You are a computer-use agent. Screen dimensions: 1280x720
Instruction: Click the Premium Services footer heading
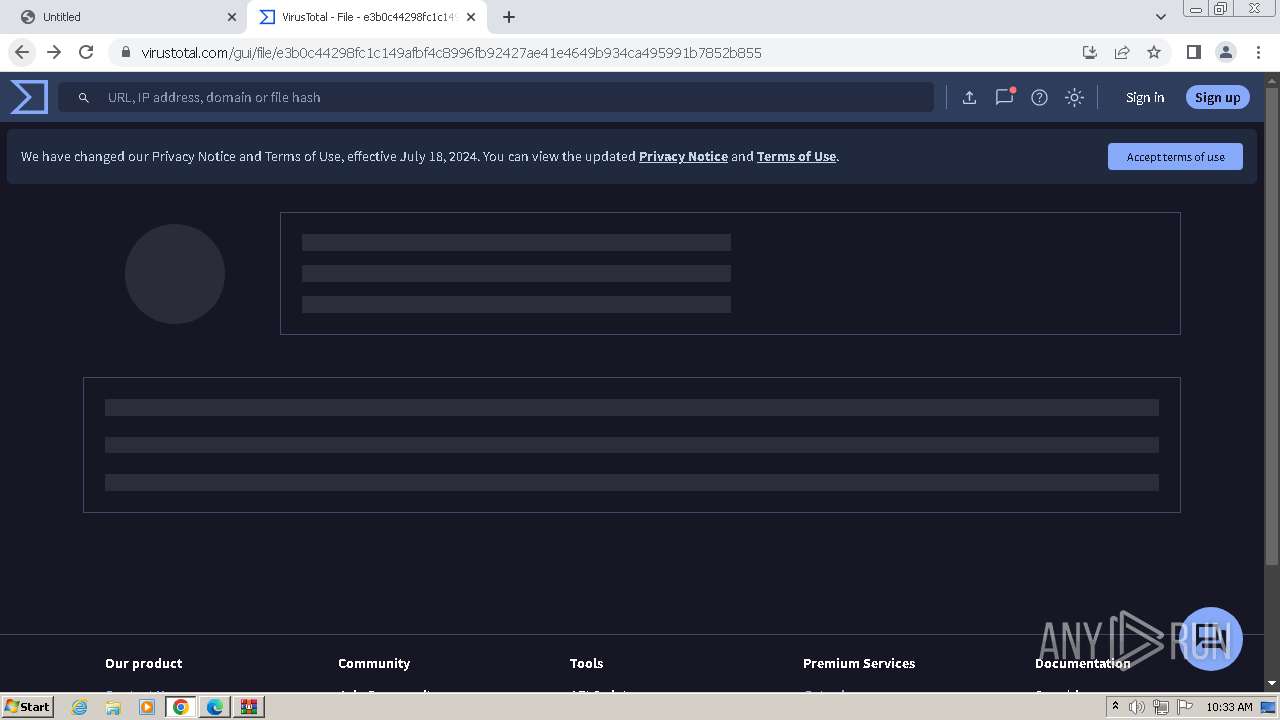tap(859, 663)
